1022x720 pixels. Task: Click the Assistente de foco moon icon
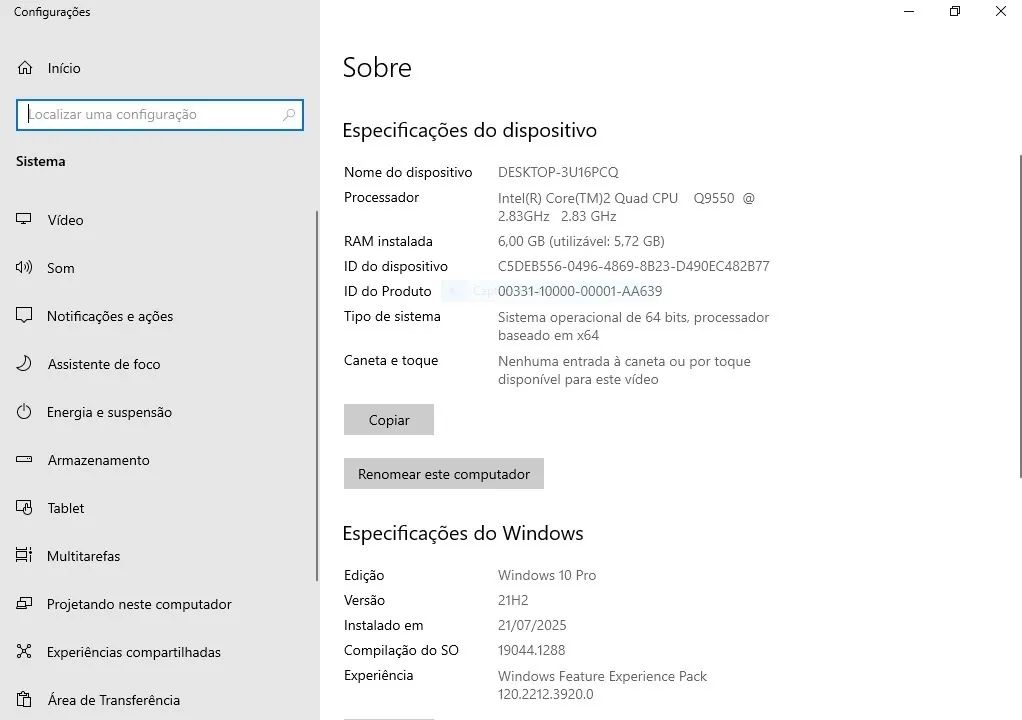[x=23, y=364]
